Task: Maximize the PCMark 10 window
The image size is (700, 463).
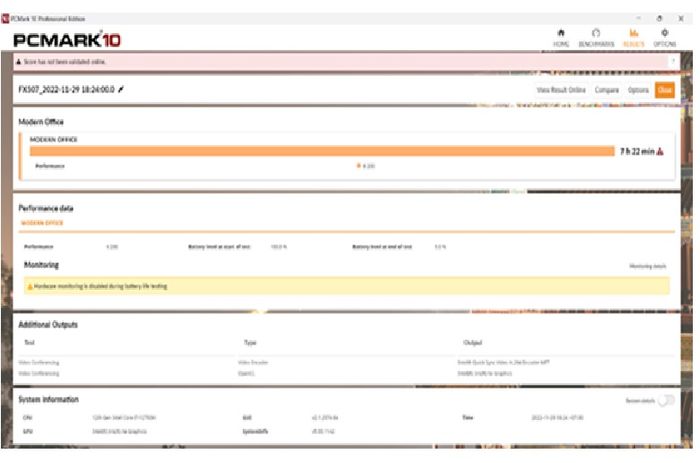Action: pos(659,18)
